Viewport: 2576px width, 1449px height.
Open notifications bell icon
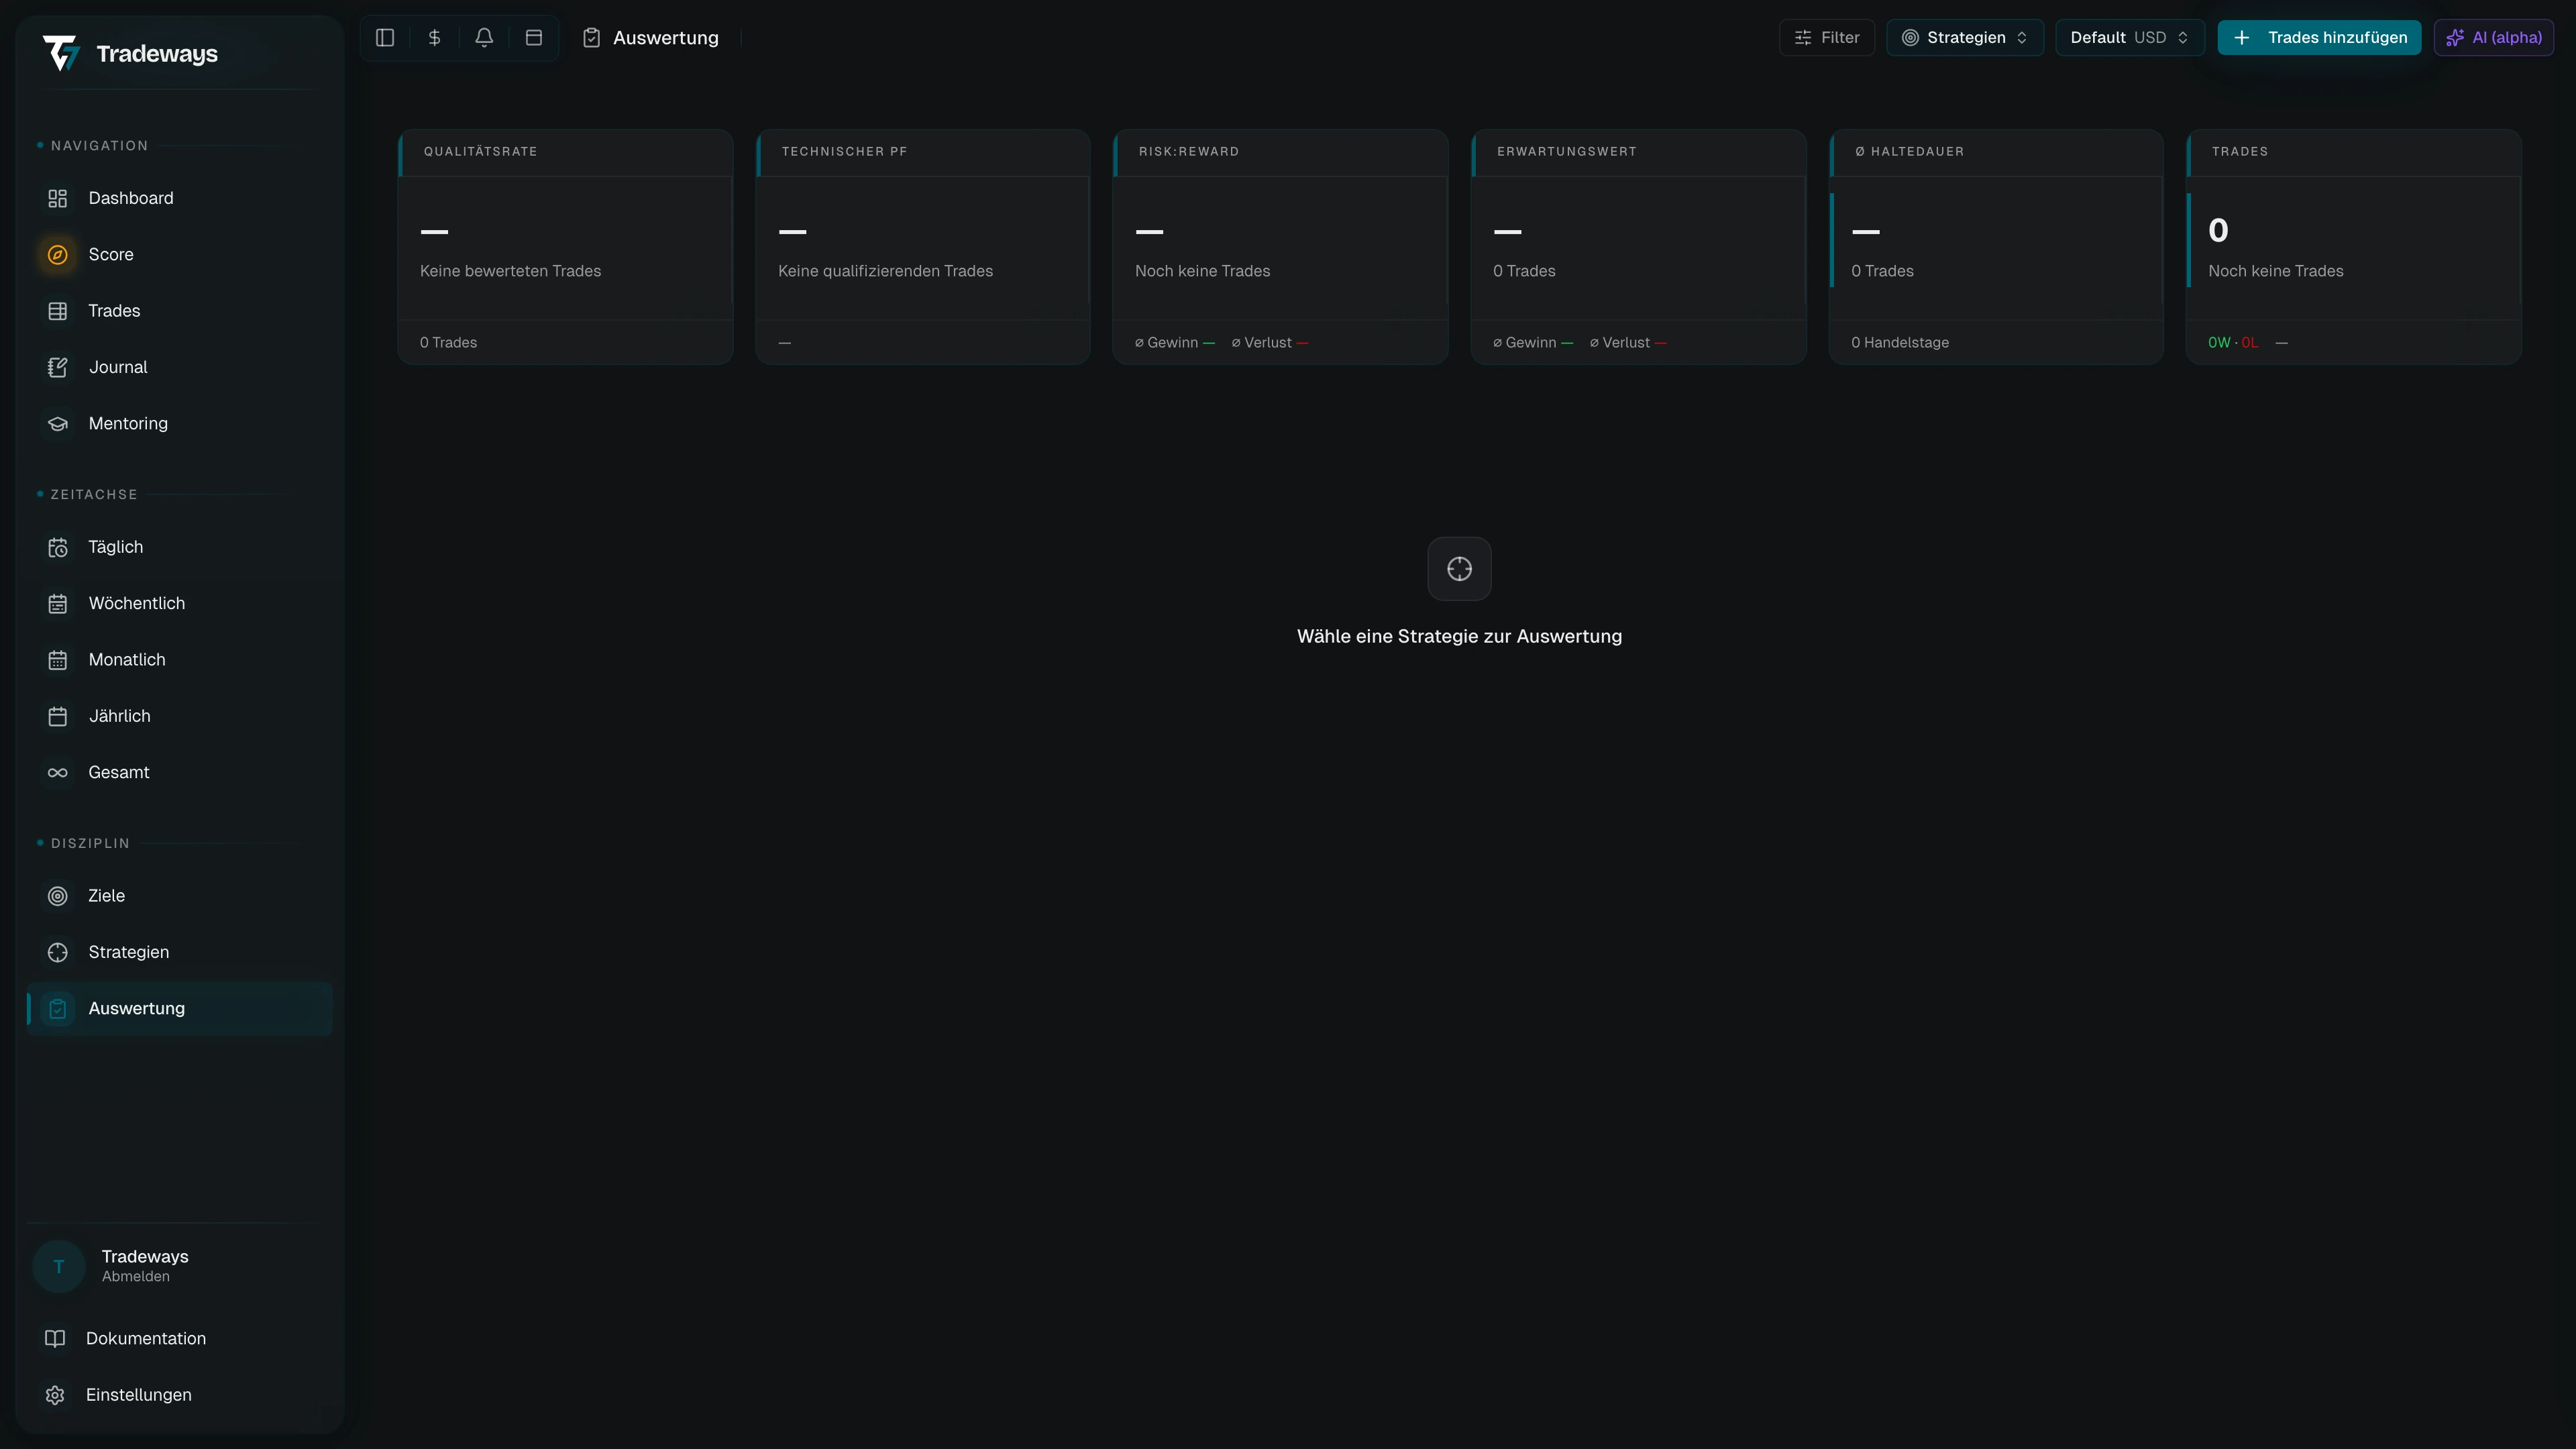(484, 38)
